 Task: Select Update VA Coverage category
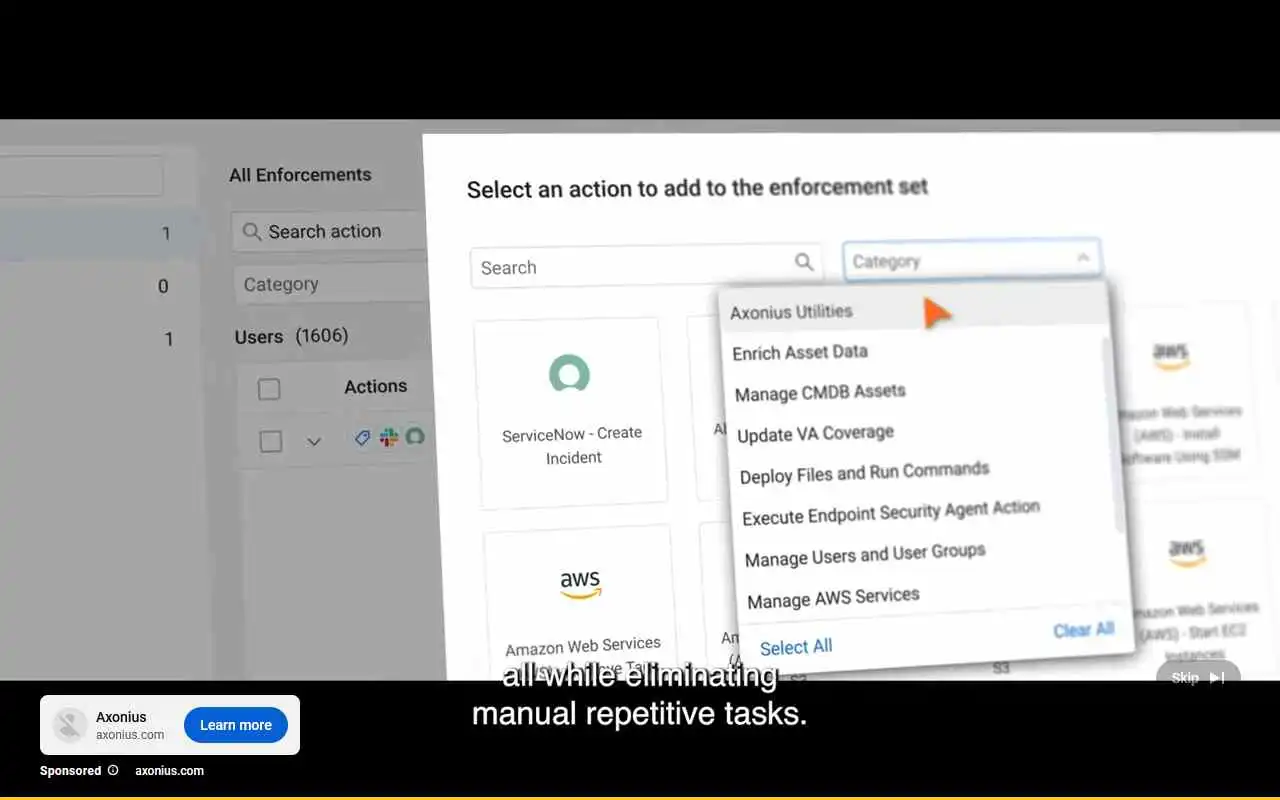815,433
